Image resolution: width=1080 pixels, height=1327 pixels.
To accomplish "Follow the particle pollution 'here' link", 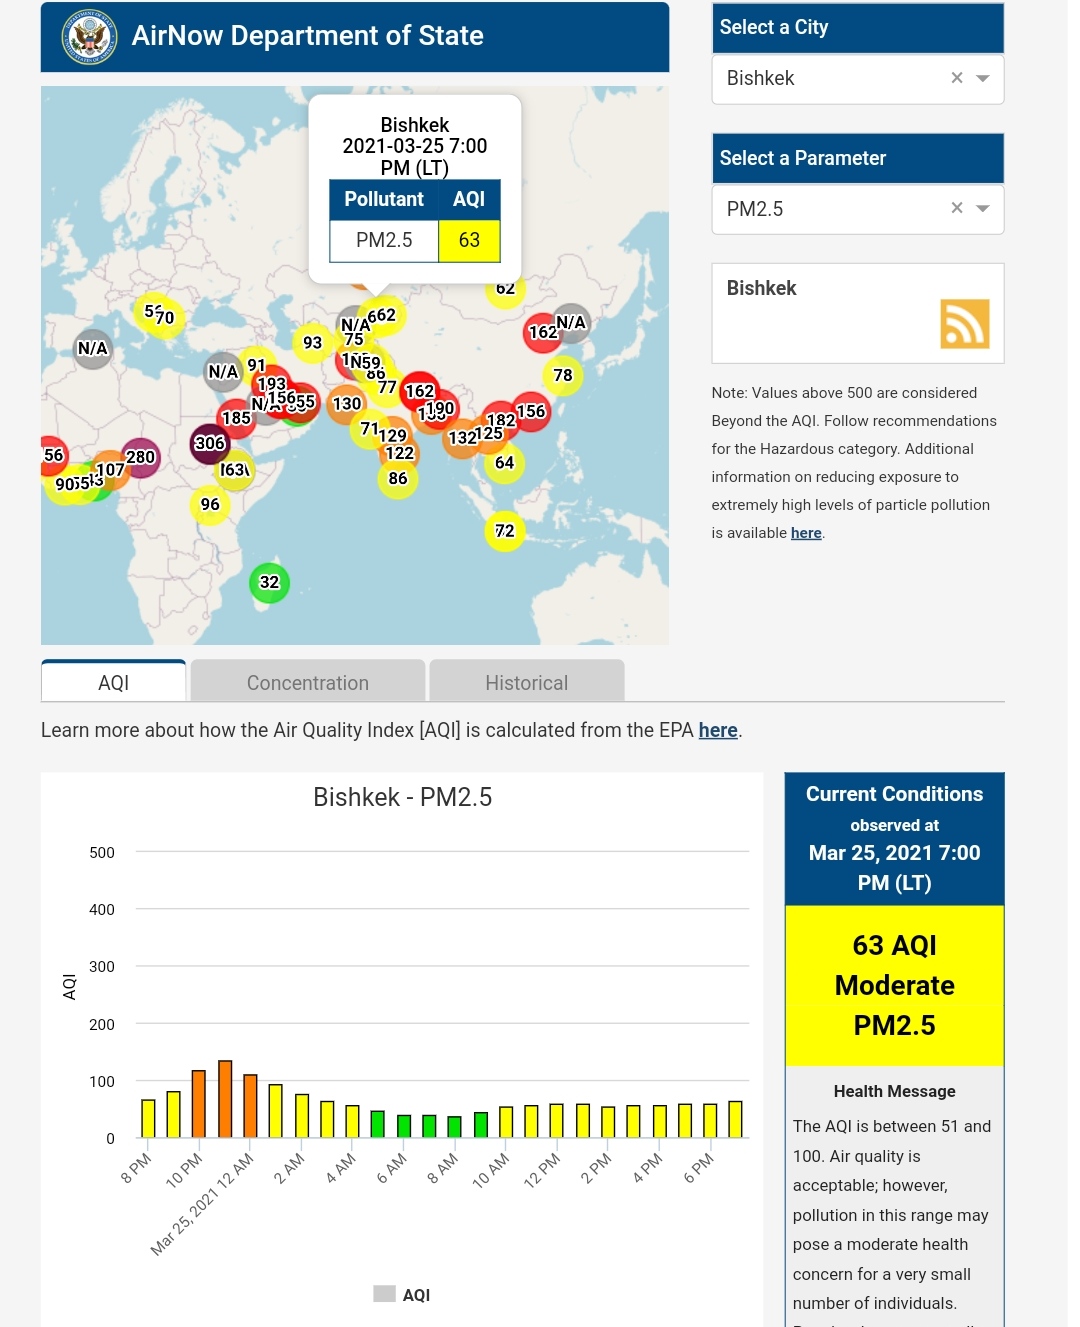I will coord(805,533).
